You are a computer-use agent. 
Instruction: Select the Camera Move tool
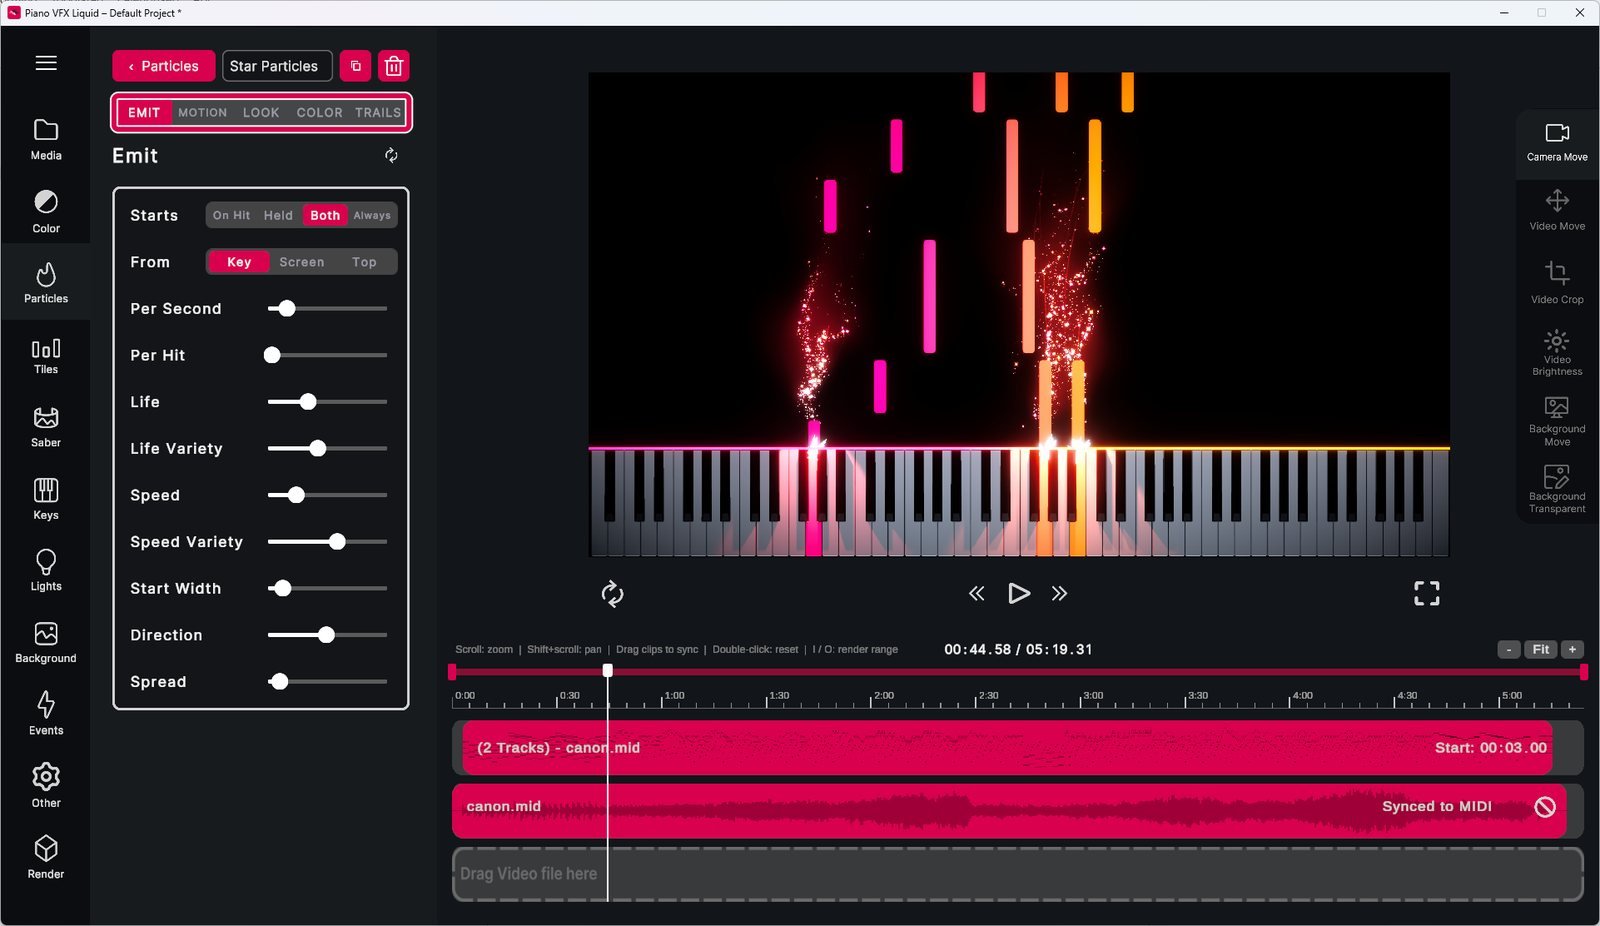[1557, 141]
